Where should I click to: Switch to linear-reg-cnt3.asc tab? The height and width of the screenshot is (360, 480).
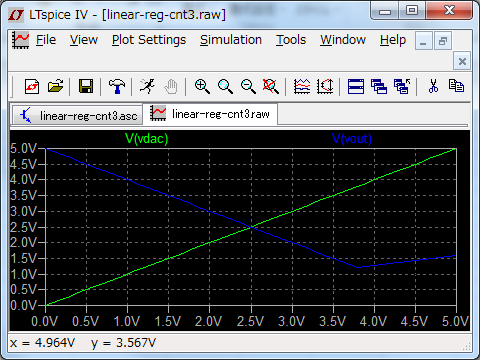click(x=78, y=115)
